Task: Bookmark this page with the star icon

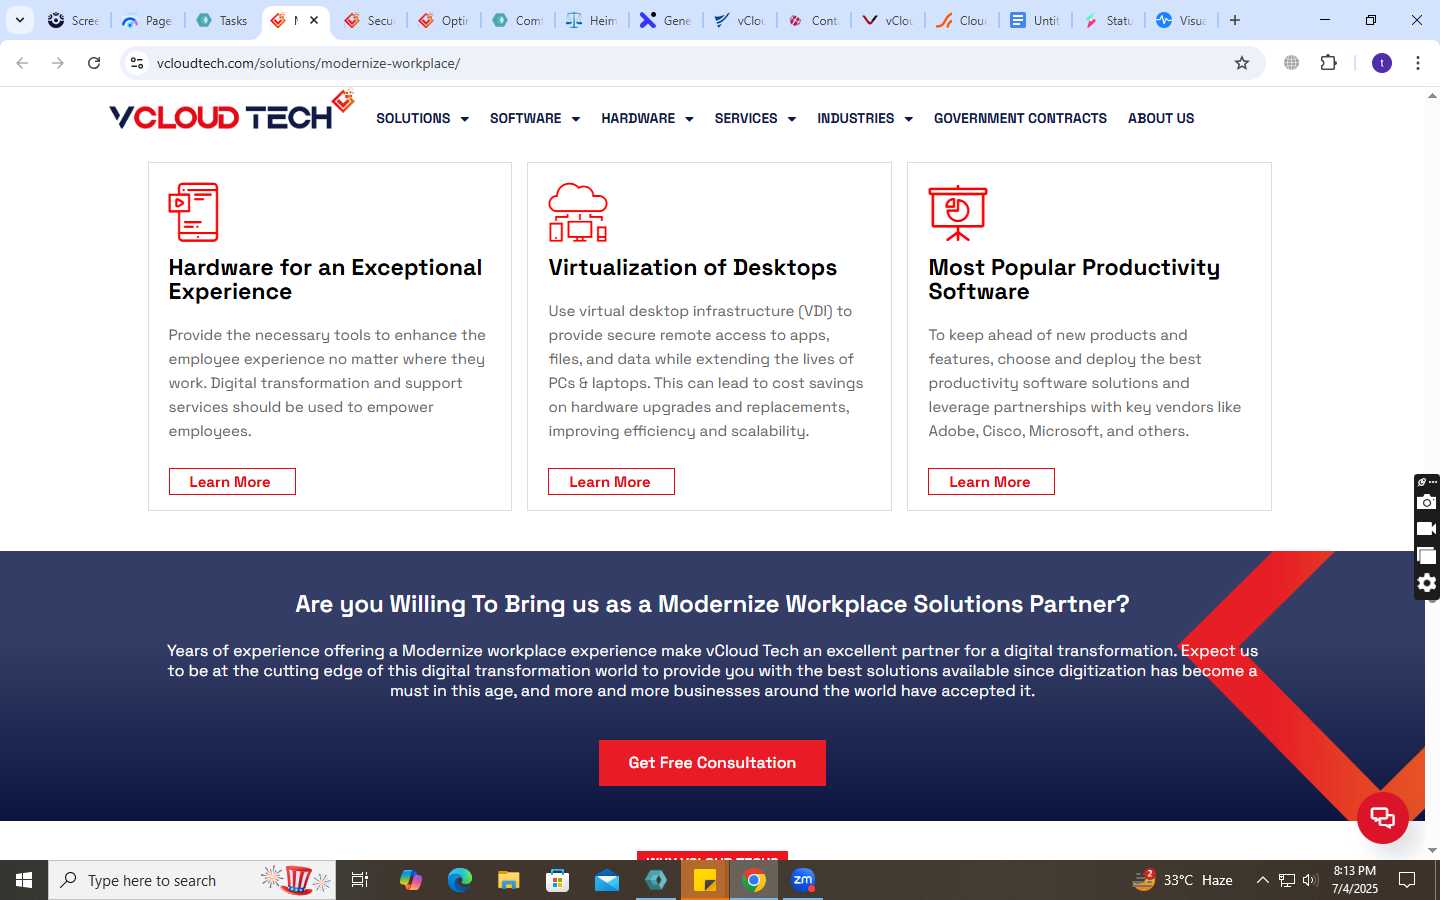Action: point(1242,63)
